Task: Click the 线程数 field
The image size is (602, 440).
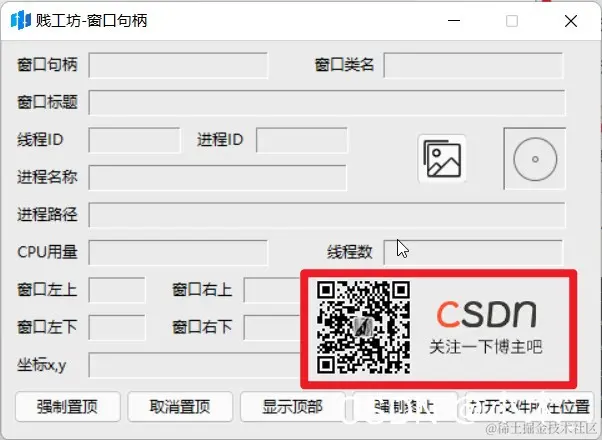Action: tap(473, 252)
